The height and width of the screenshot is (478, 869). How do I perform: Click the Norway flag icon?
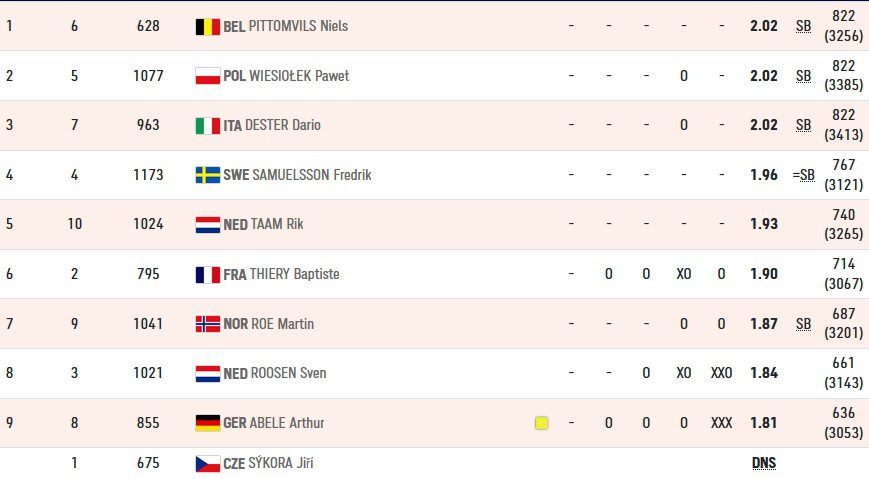click(x=208, y=324)
